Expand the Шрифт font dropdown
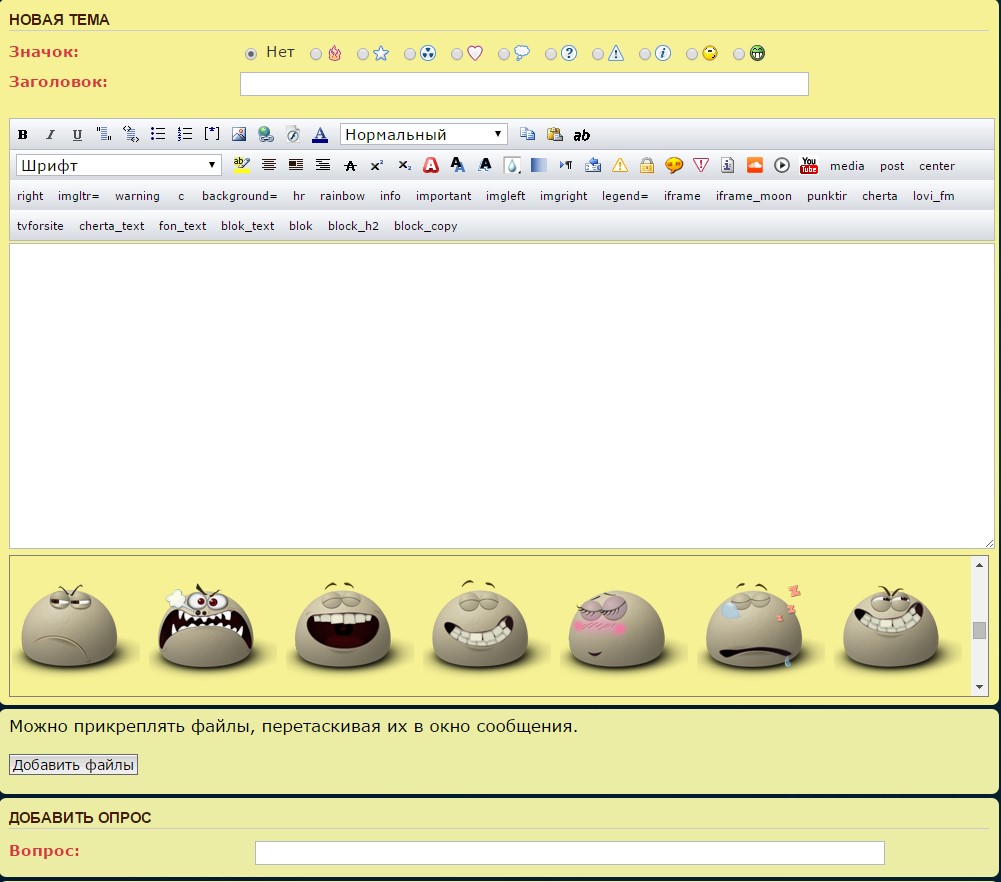This screenshot has height=882, width=1001. pos(119,166)
